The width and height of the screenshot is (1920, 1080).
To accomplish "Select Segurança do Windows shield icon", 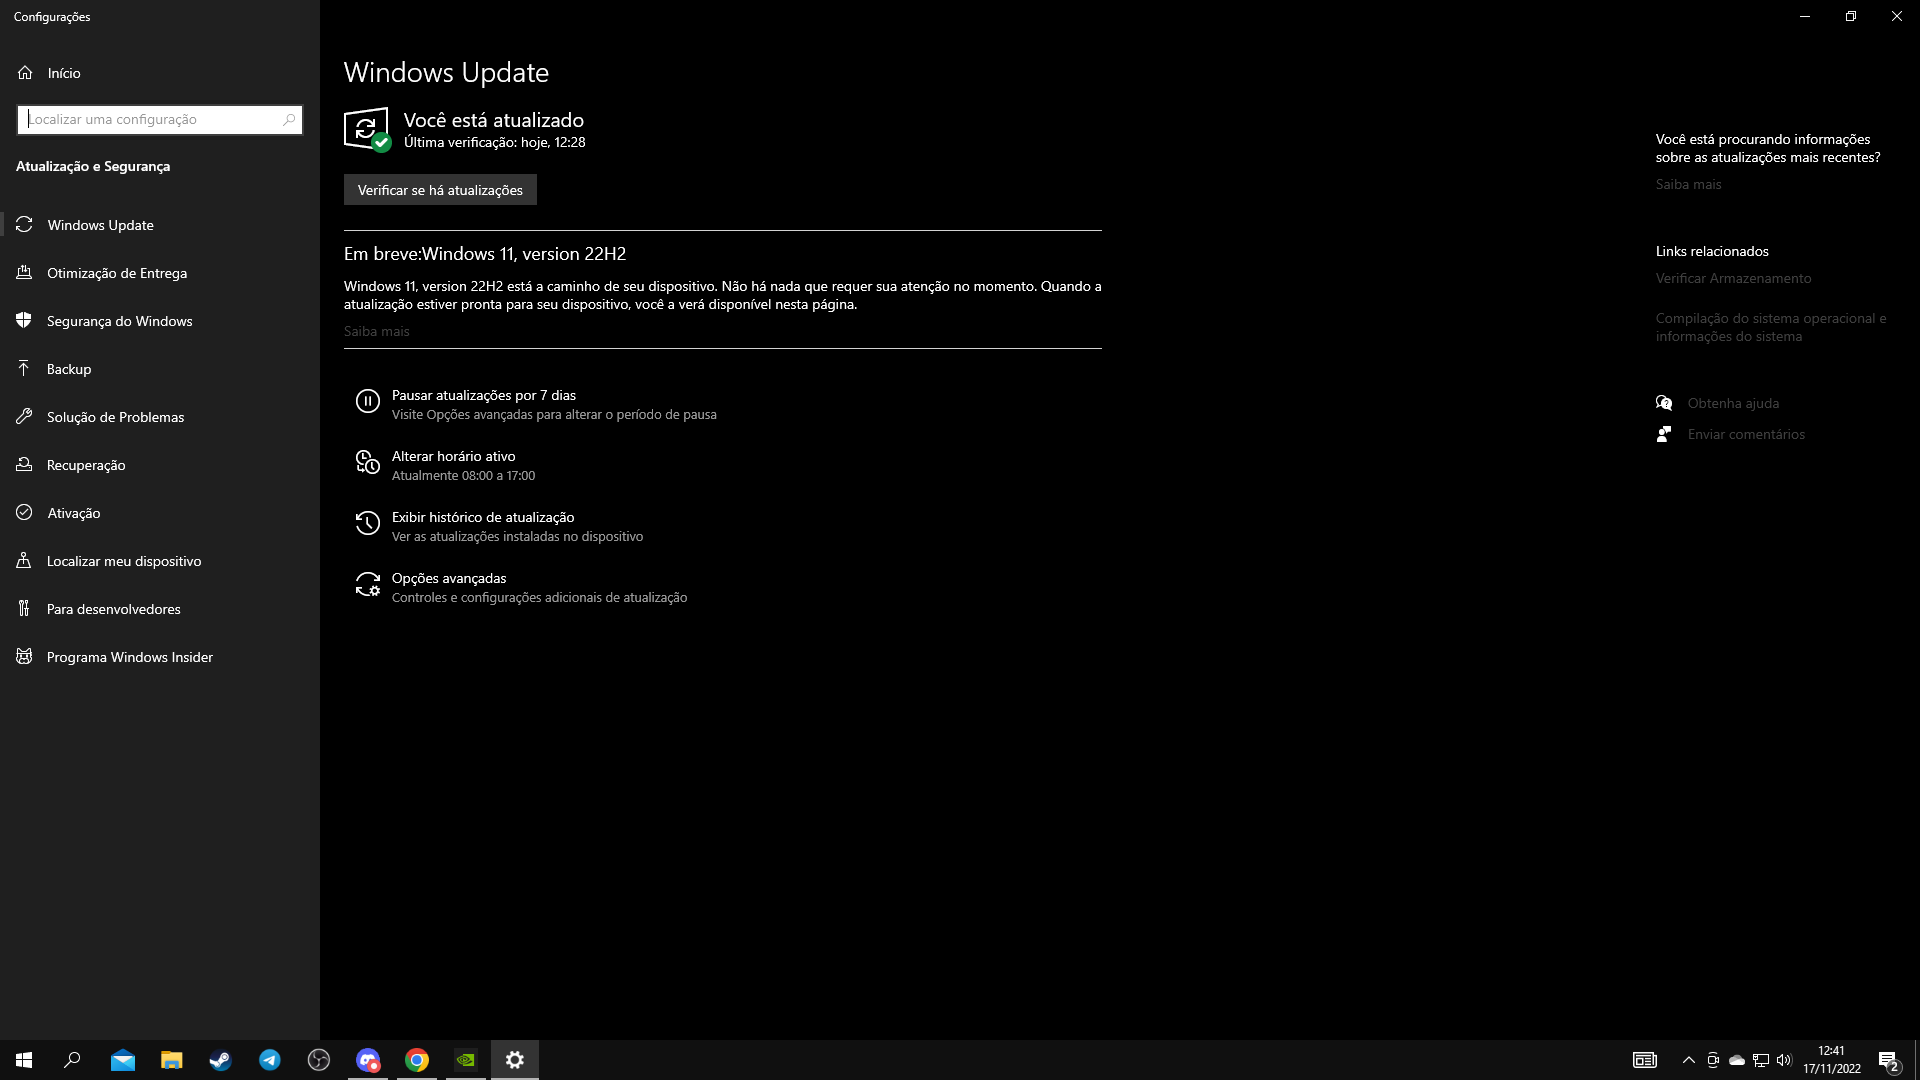I will click(x=24, y=321).
